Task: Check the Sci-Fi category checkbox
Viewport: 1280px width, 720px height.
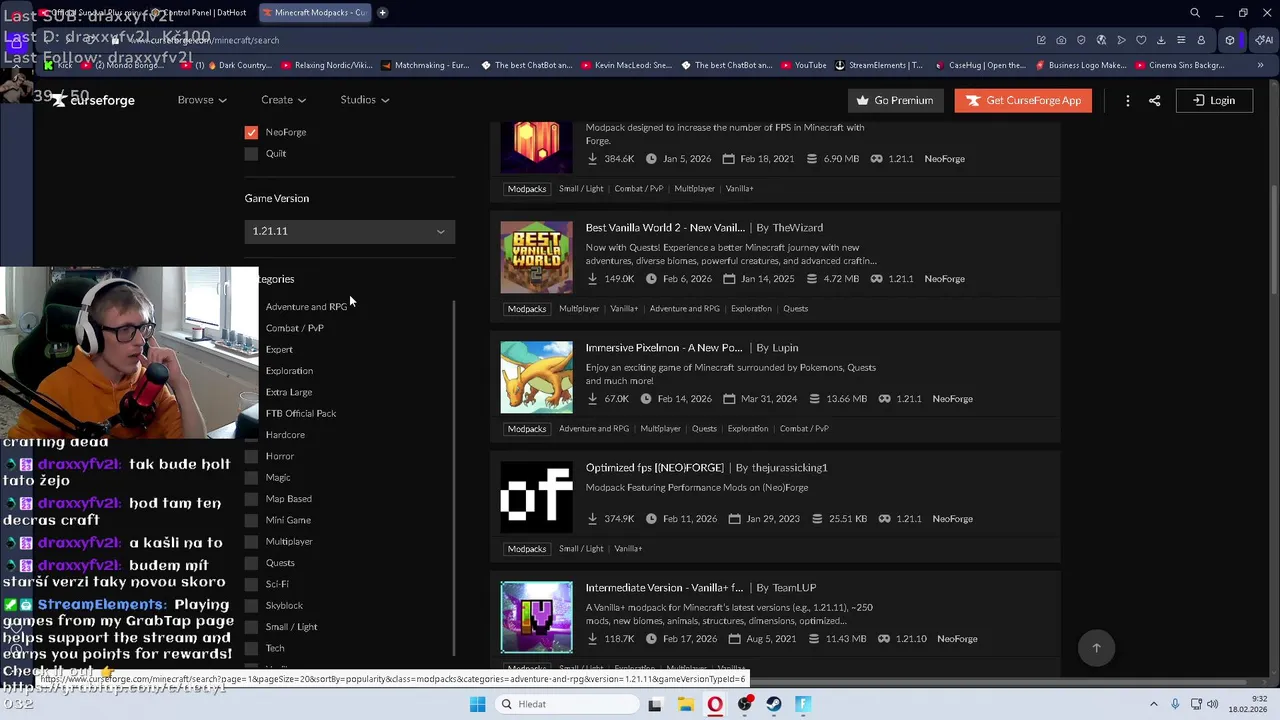Action: 251,584
